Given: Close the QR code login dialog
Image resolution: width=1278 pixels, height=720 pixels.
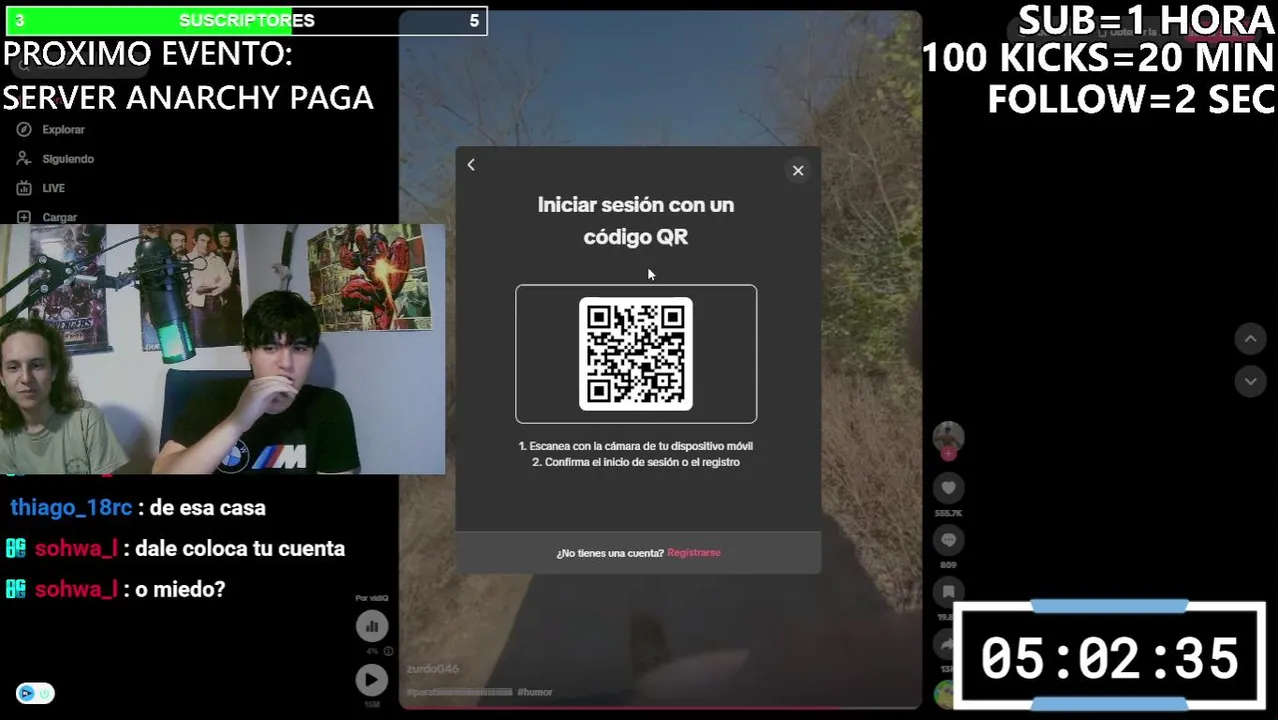Looking at the screenshot, I should tap(798, 170).
